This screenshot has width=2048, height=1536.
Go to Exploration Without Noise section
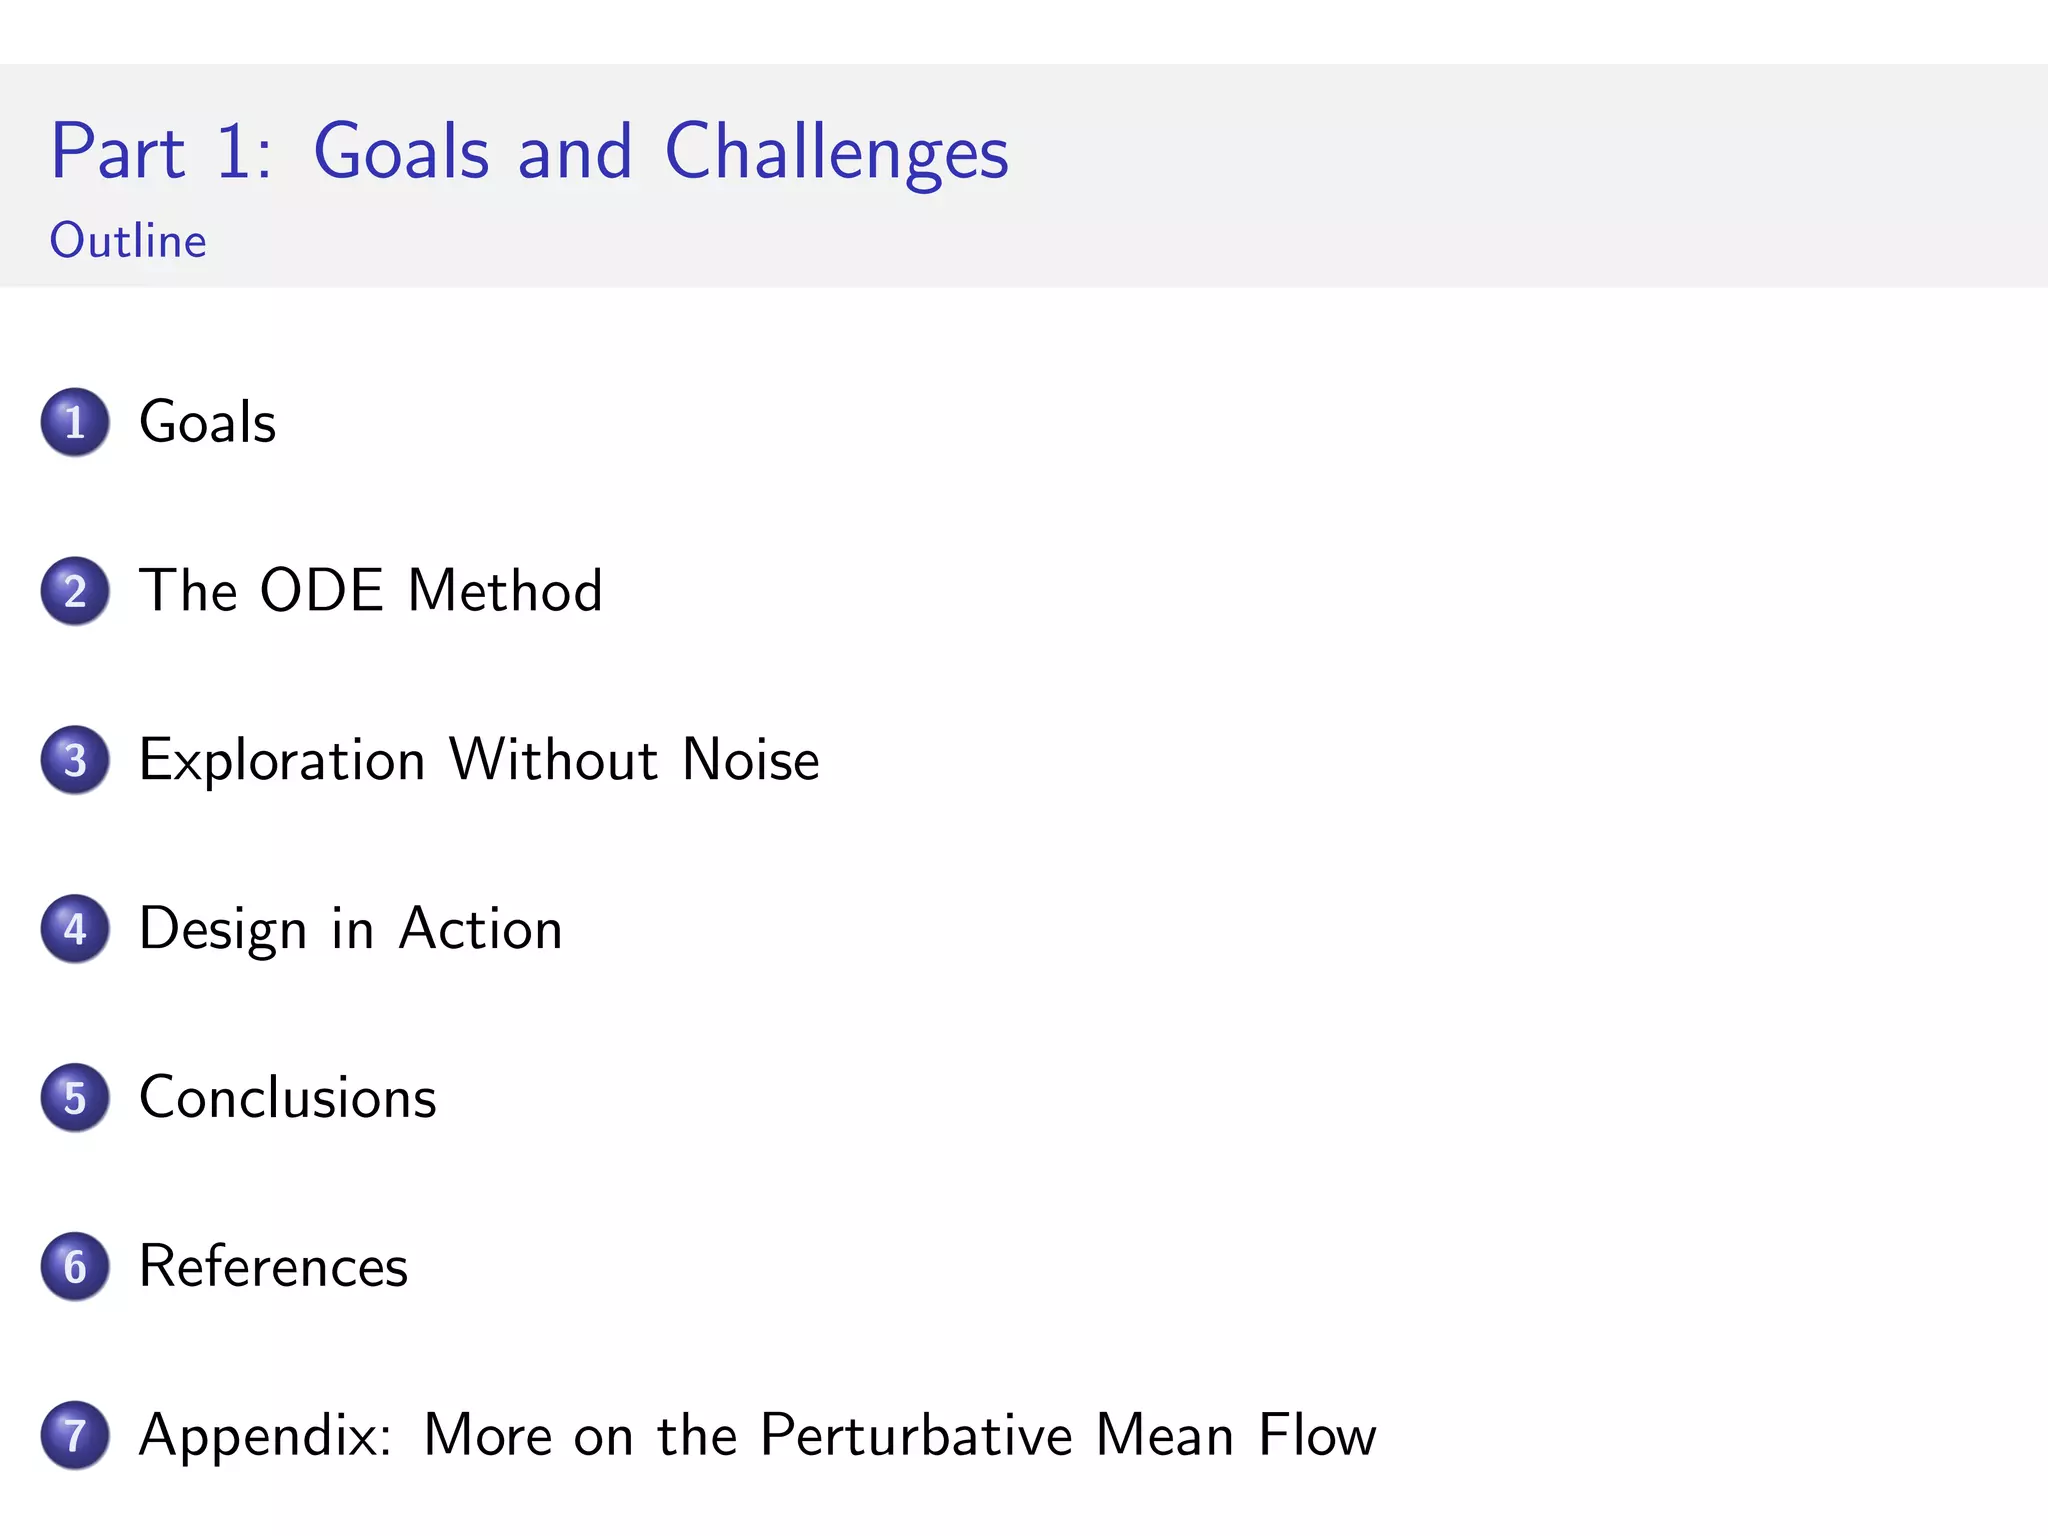point(478,760)
